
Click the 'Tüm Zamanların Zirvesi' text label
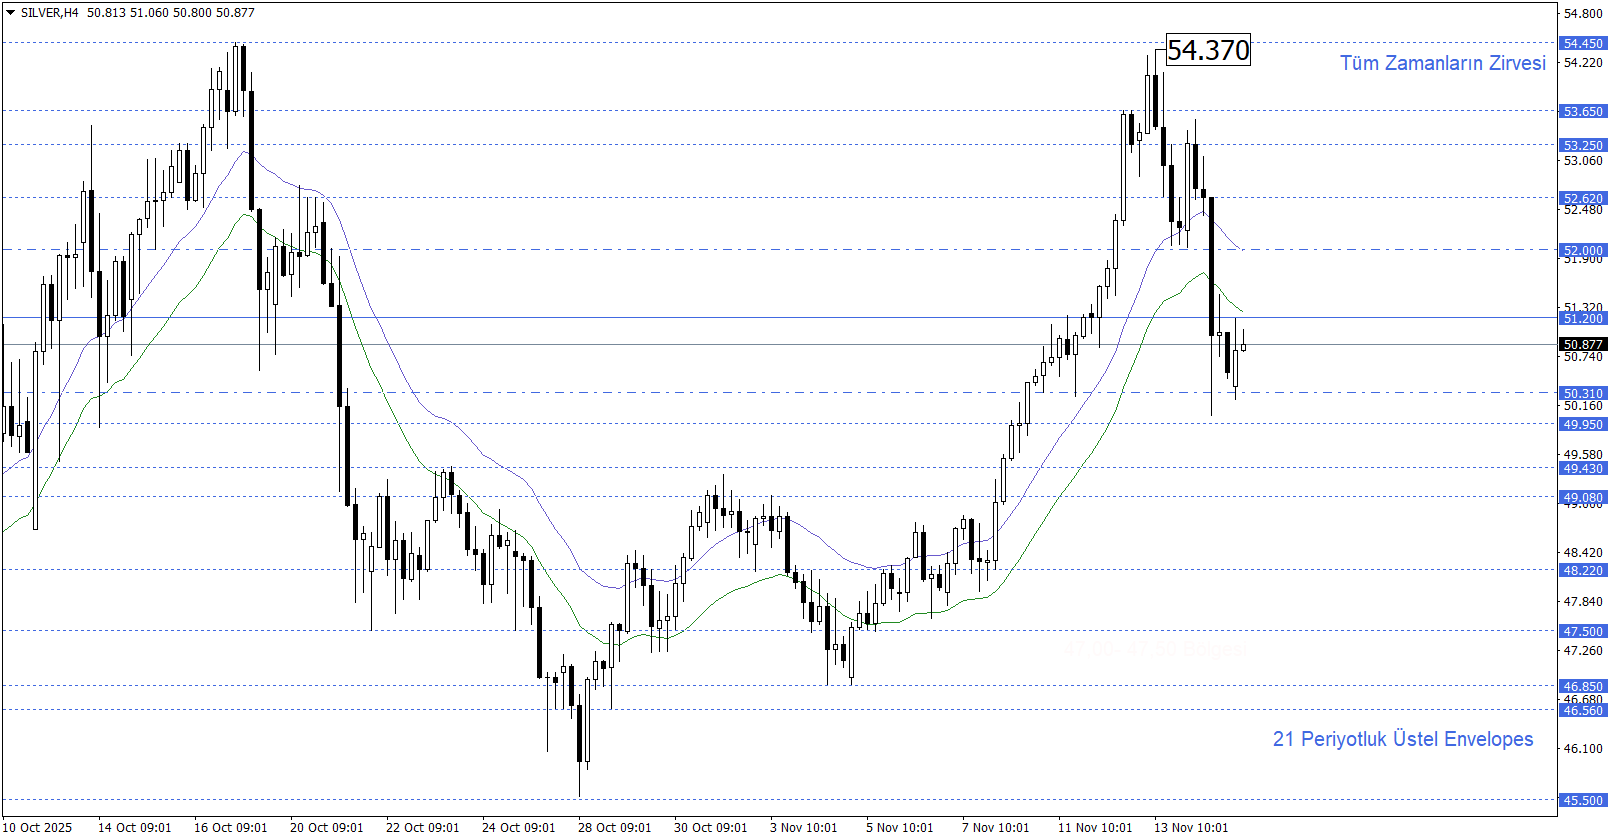pos(1442,63)
